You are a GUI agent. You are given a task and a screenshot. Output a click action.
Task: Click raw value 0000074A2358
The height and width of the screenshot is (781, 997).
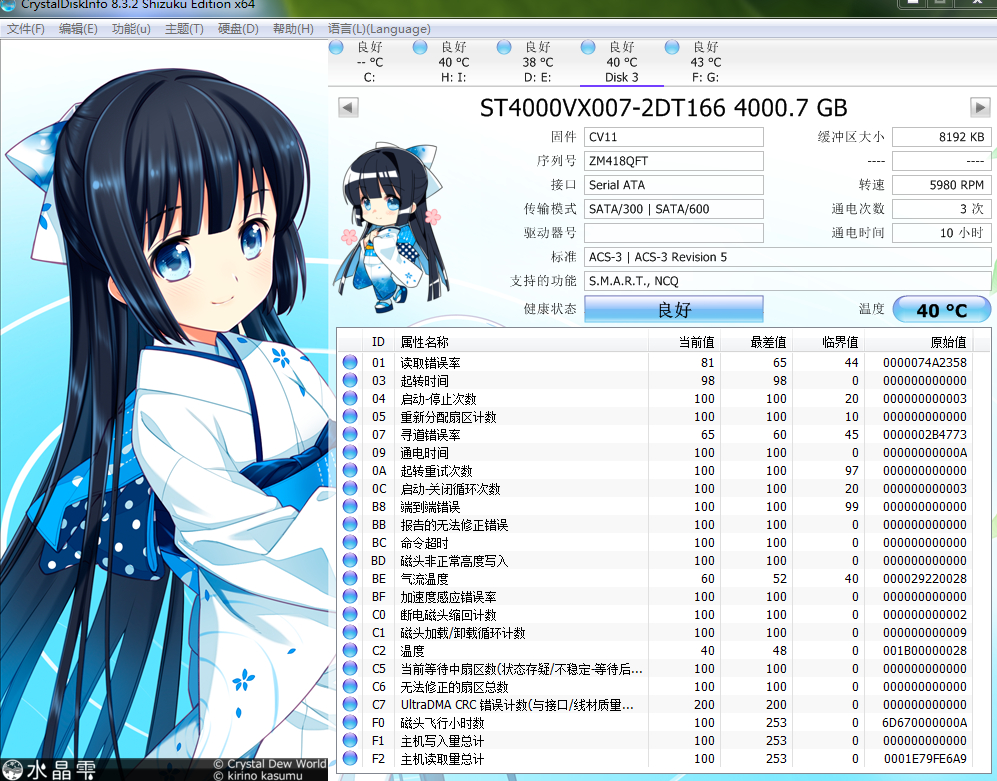pyautogui.click(x=925, y=363)
